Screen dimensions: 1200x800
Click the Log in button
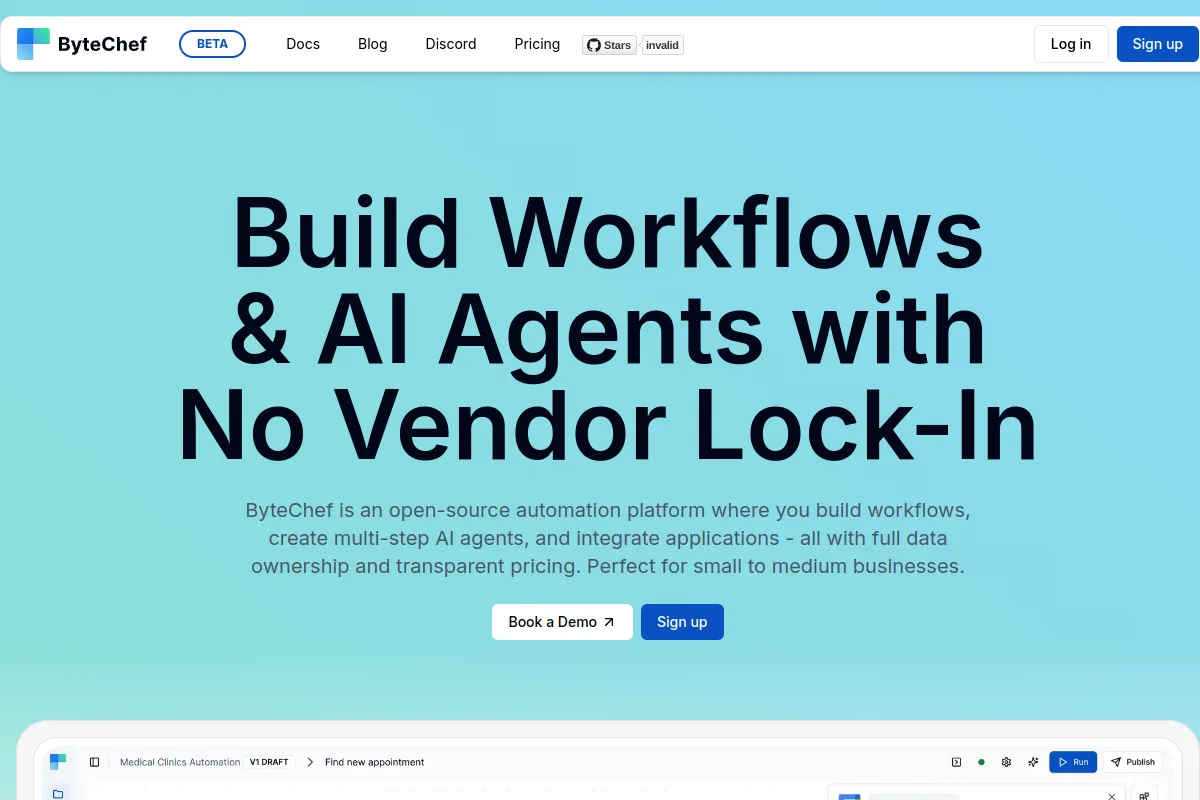(1071, 44)
